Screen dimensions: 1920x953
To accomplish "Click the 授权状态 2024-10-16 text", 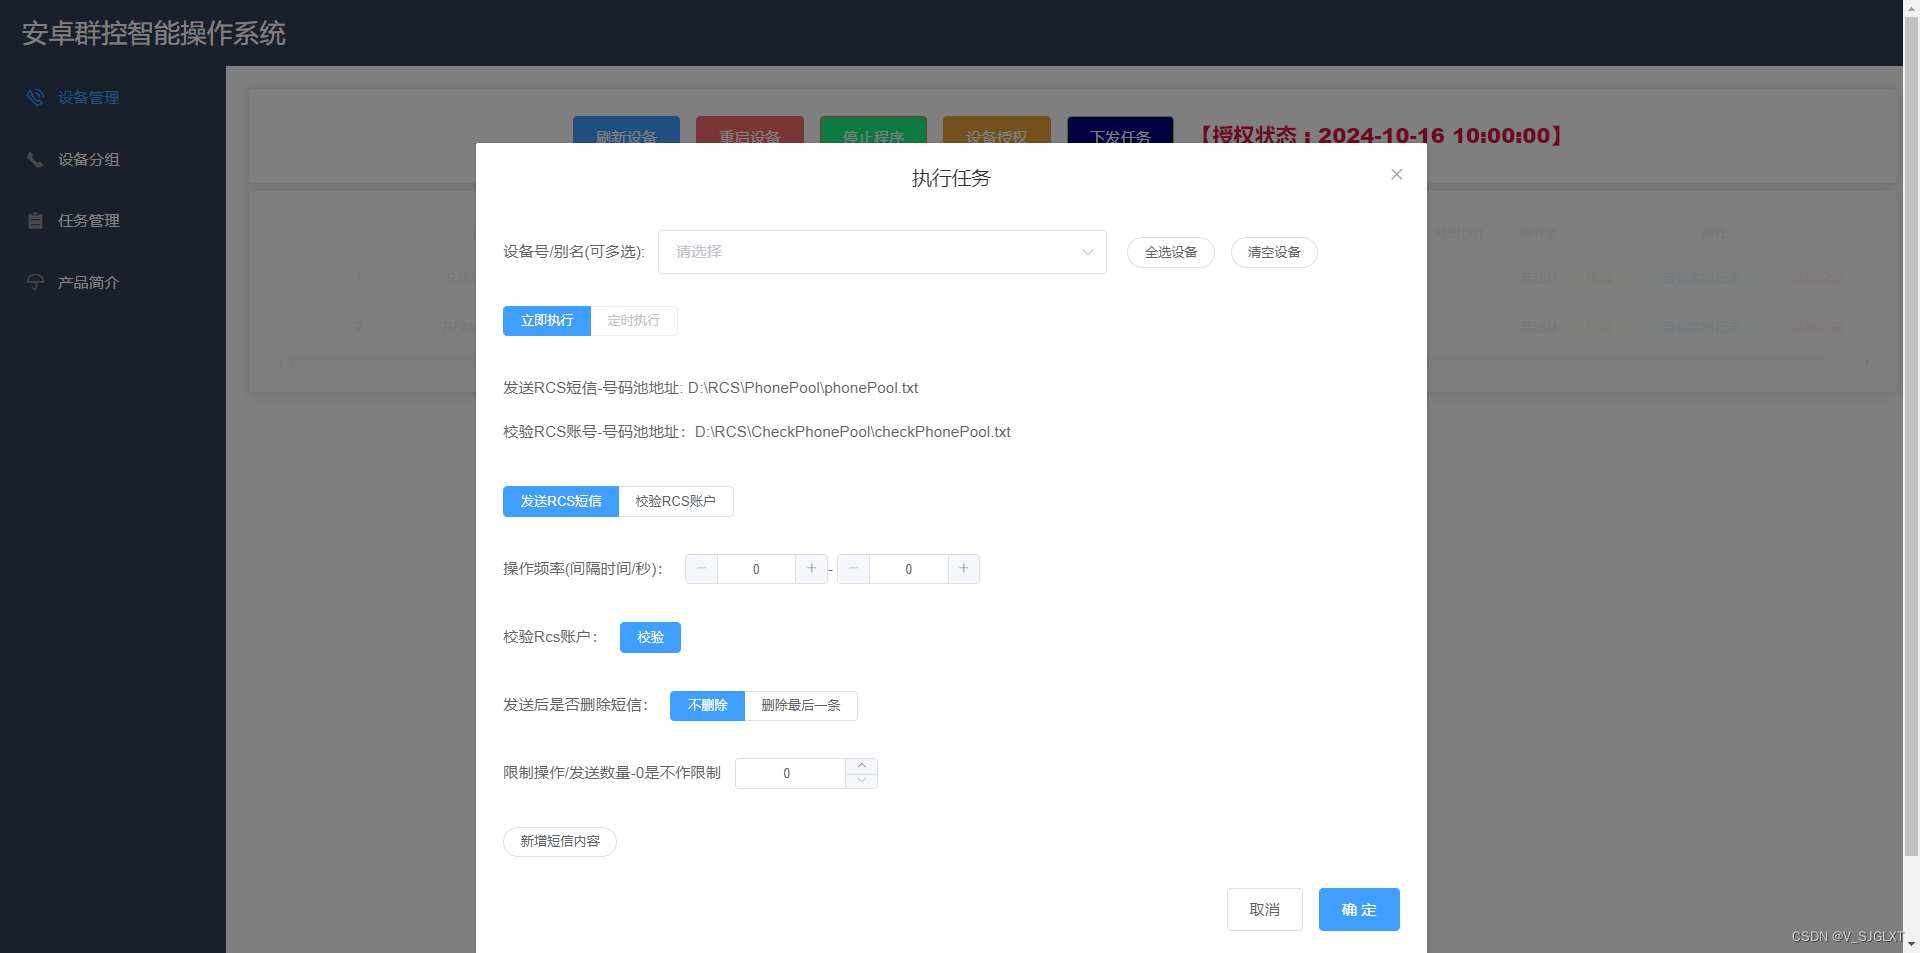I will pyautogui.click(x=1381, y=135).
